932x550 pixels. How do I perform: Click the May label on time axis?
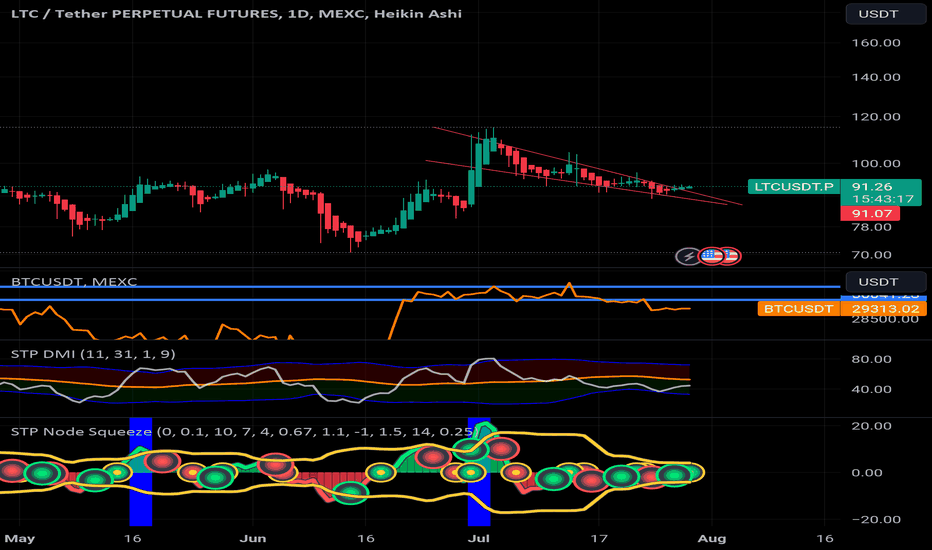pos(20,539)
